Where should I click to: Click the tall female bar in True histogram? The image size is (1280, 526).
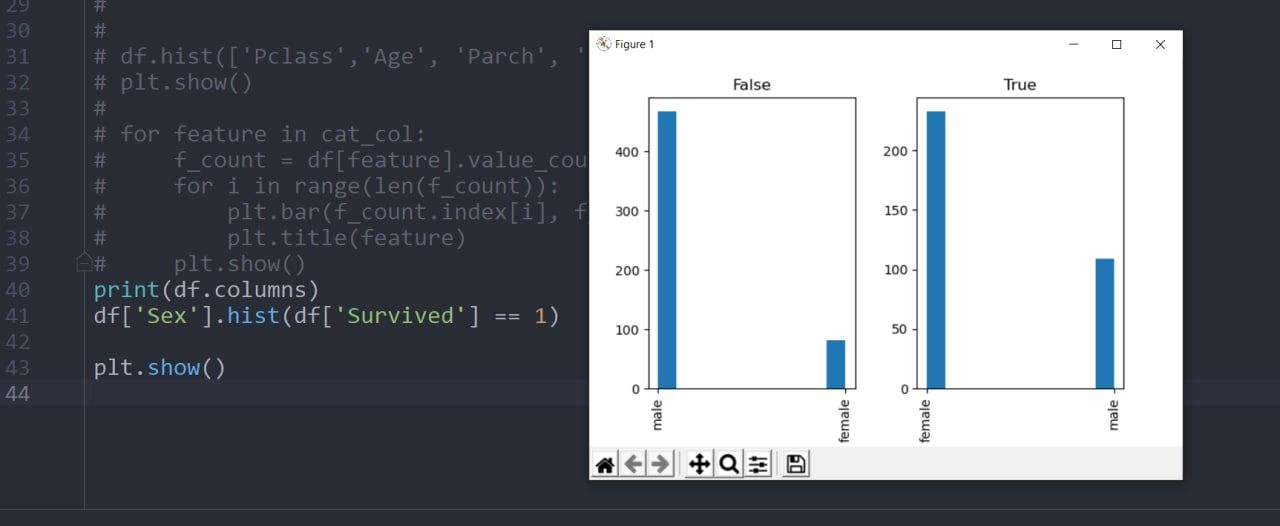(936, 250)
